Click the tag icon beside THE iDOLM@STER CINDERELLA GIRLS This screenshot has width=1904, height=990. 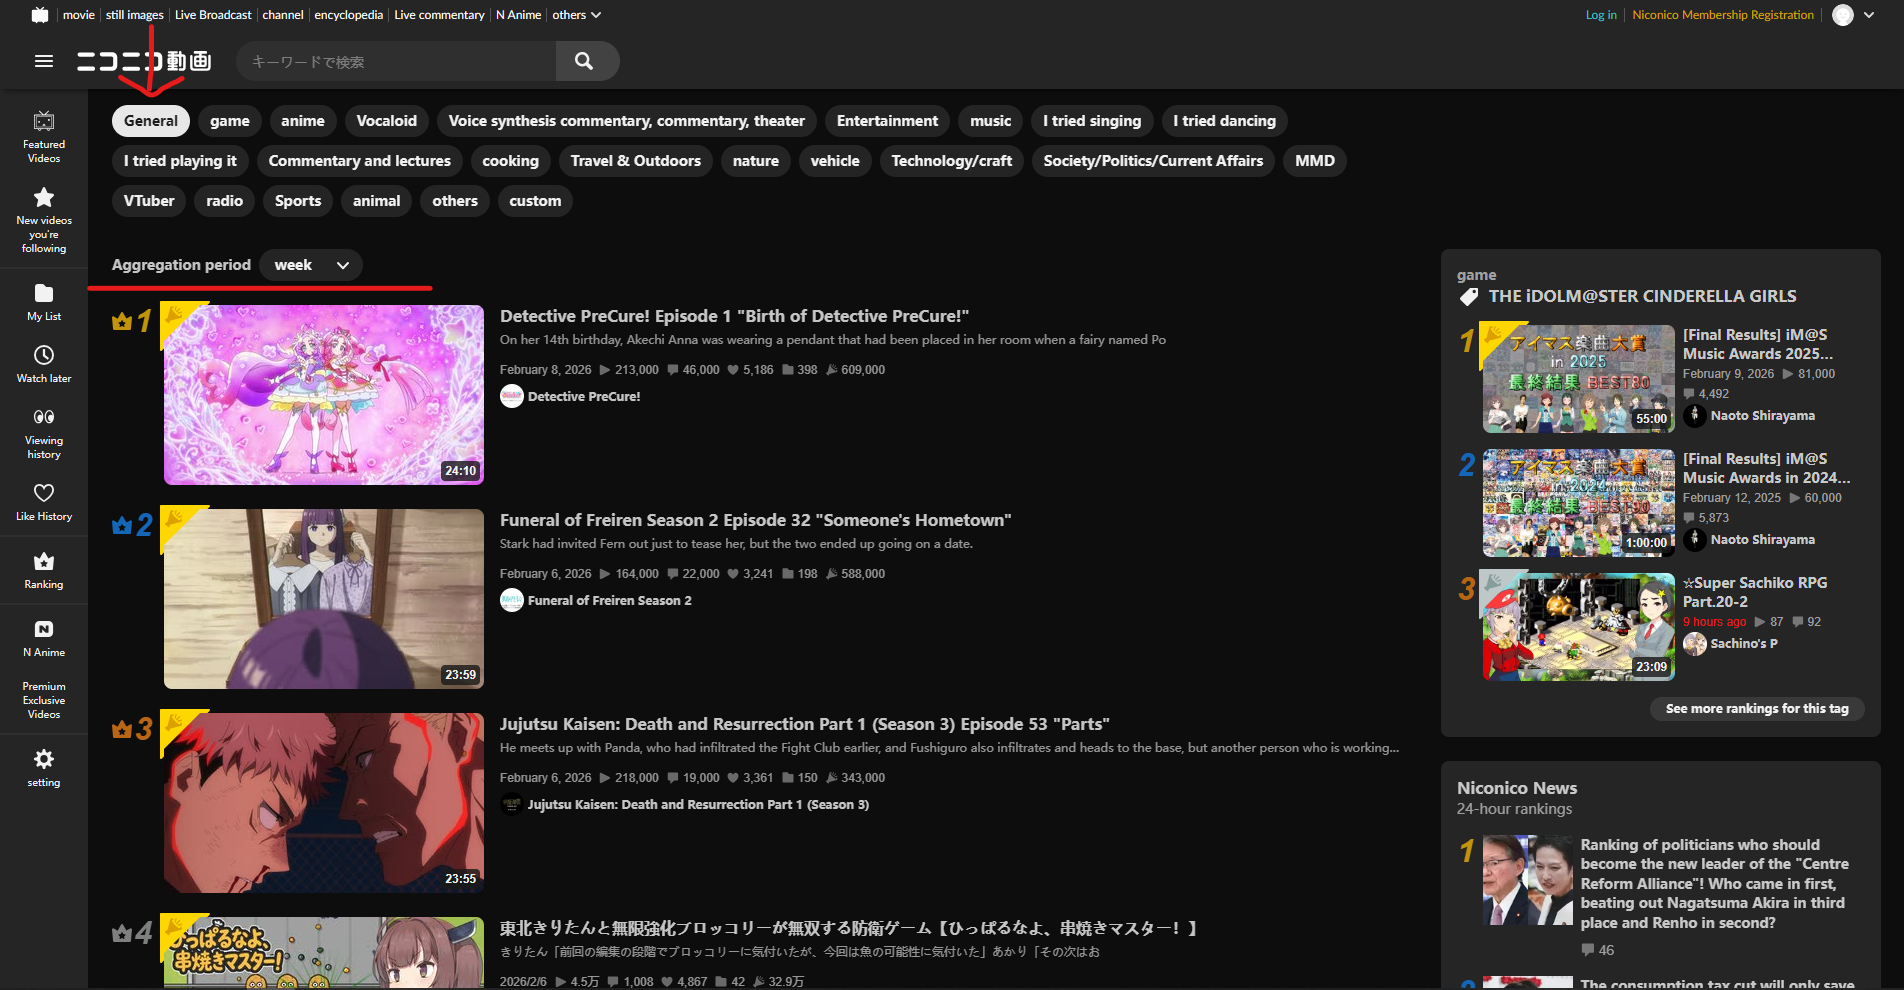point(1469,297)
